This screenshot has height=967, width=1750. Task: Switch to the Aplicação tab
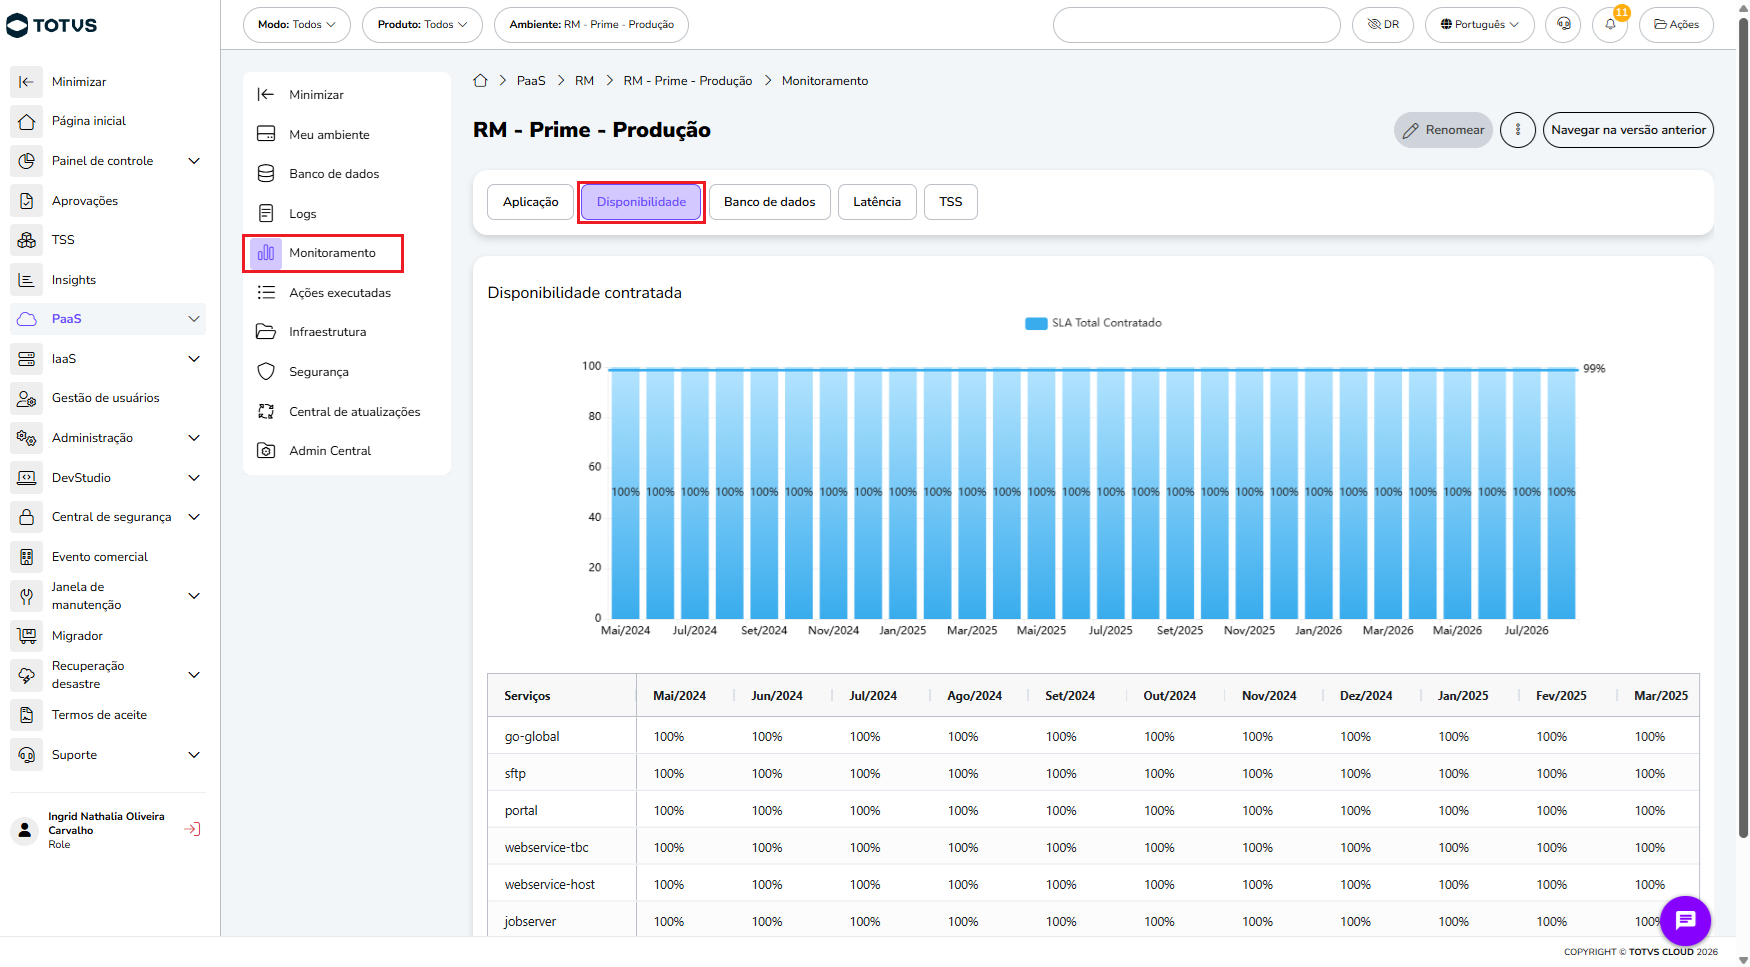pyautogui.click(x=531, y=202)
